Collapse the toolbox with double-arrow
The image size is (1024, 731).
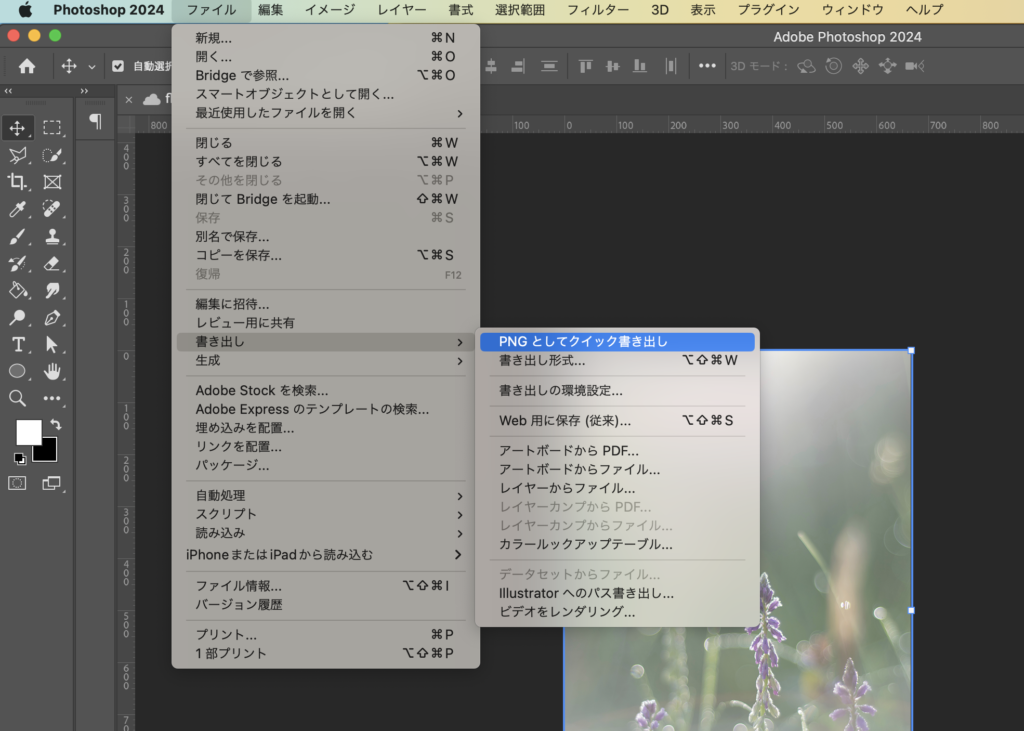[8, 91]
